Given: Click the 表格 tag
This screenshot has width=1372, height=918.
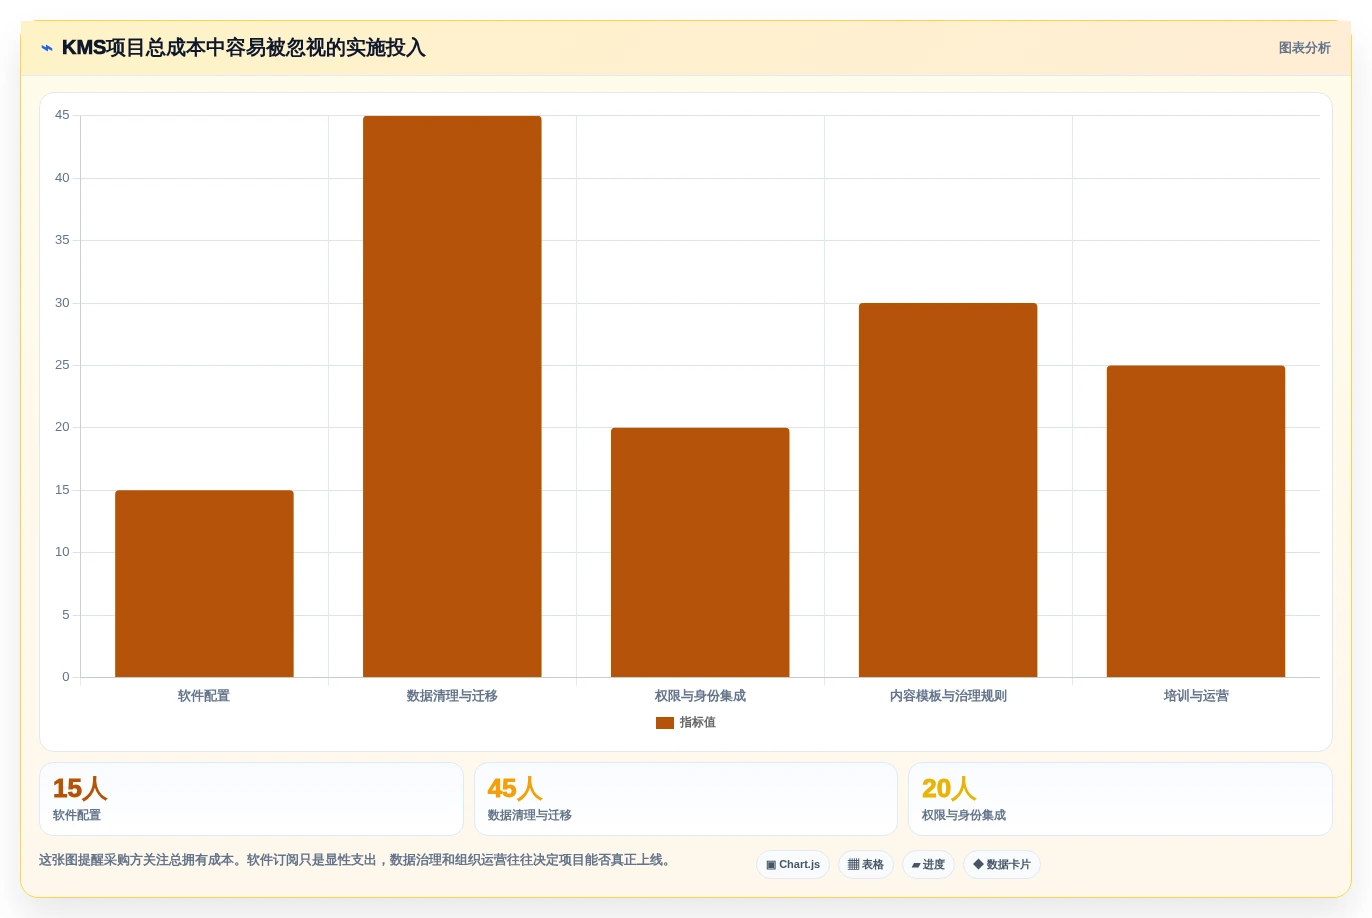Looking at the screenshot, I should click(866, 865).
